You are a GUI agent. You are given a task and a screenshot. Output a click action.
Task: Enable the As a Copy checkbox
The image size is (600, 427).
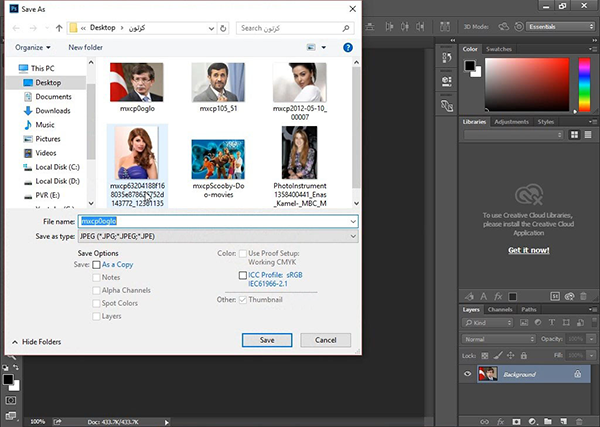tap(97, 265)
